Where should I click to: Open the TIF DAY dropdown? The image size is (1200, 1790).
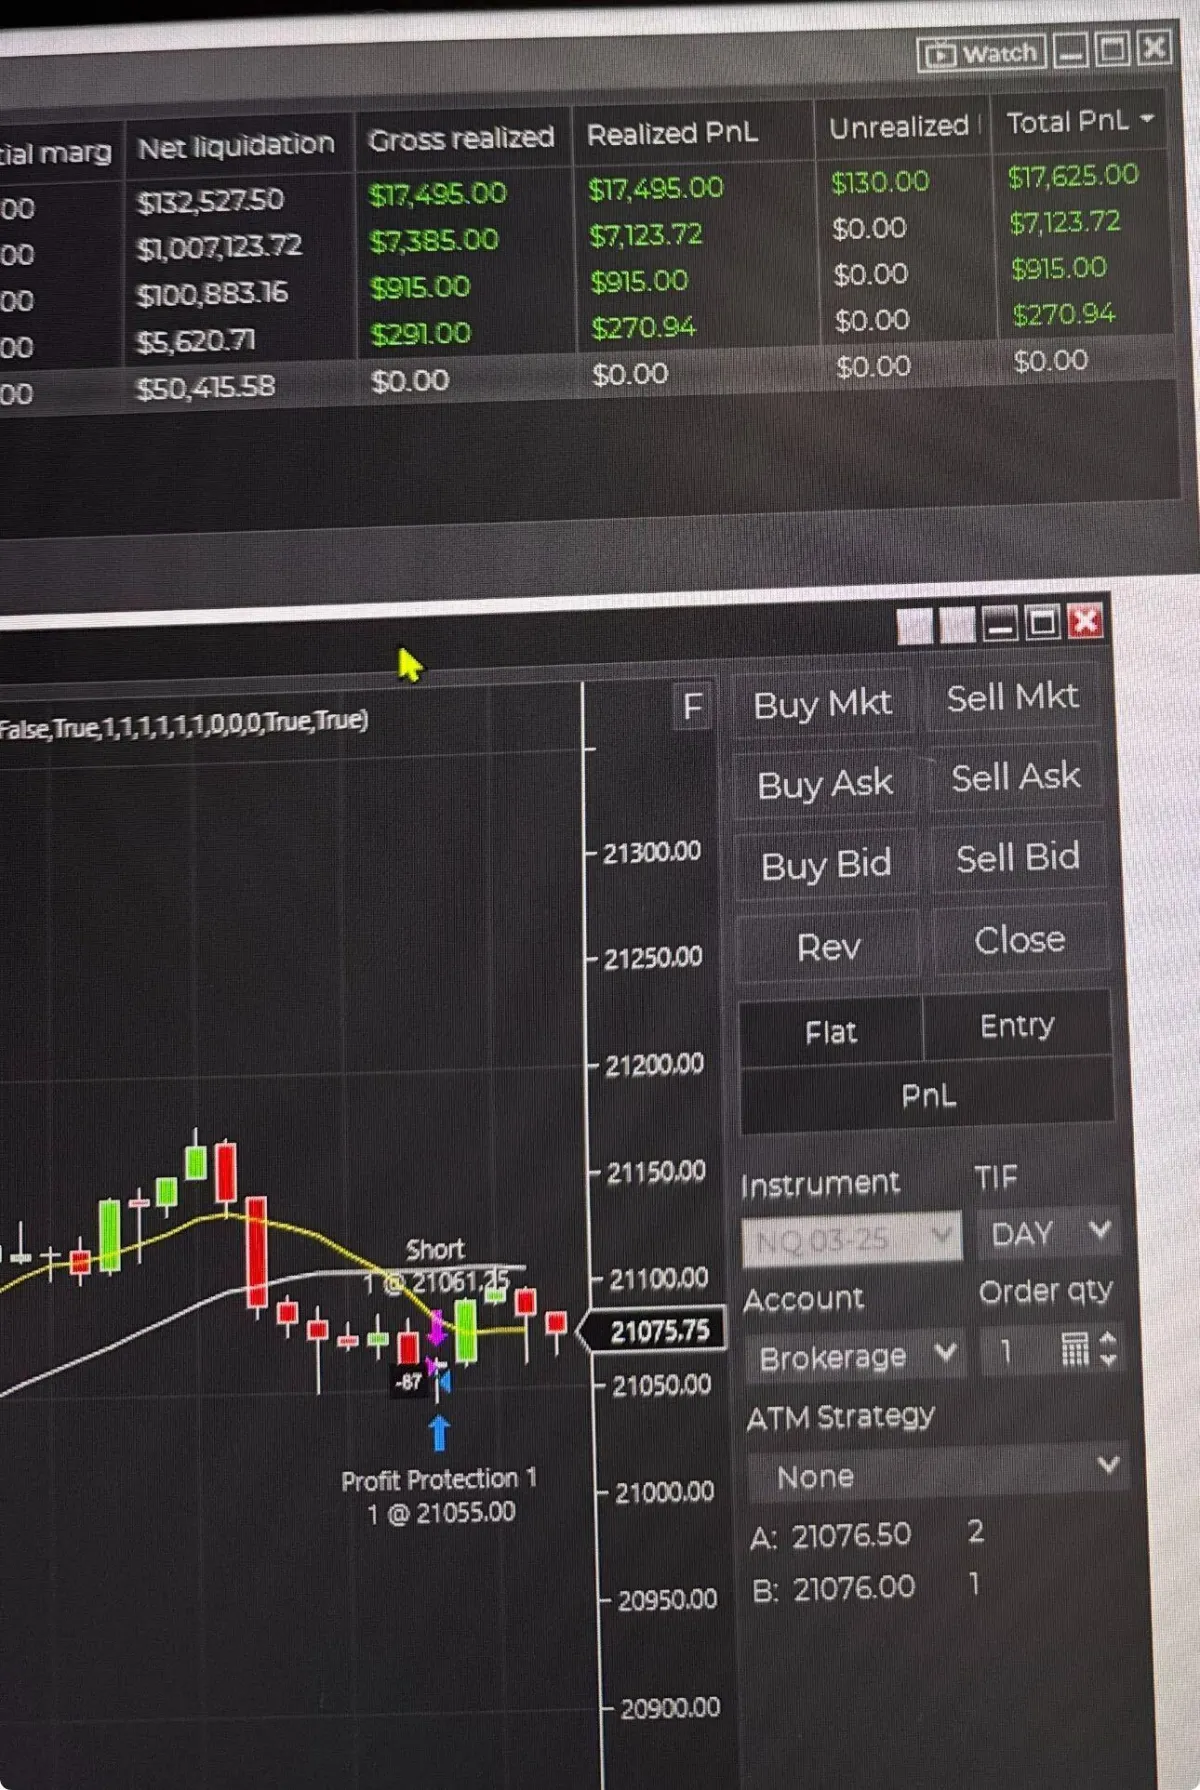(x=1049, y=1233)
